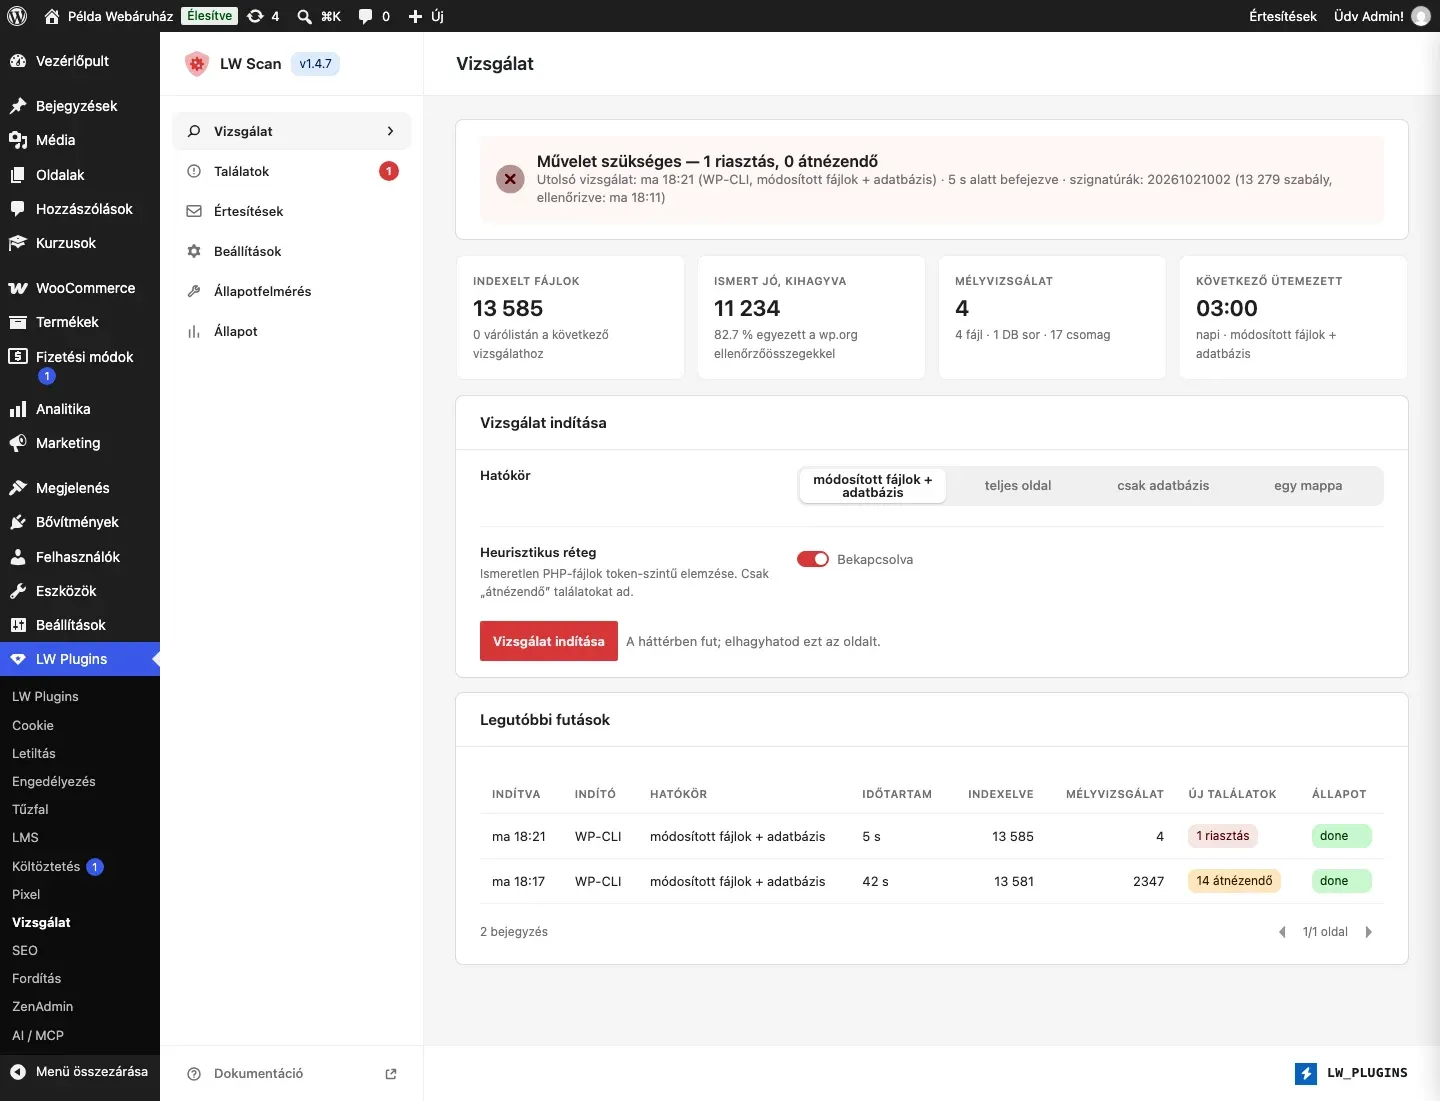Open the 14 átnézendő findings badge
The width and height of the screenshot is (1440, 1101).
click(x=1235, y=881)
